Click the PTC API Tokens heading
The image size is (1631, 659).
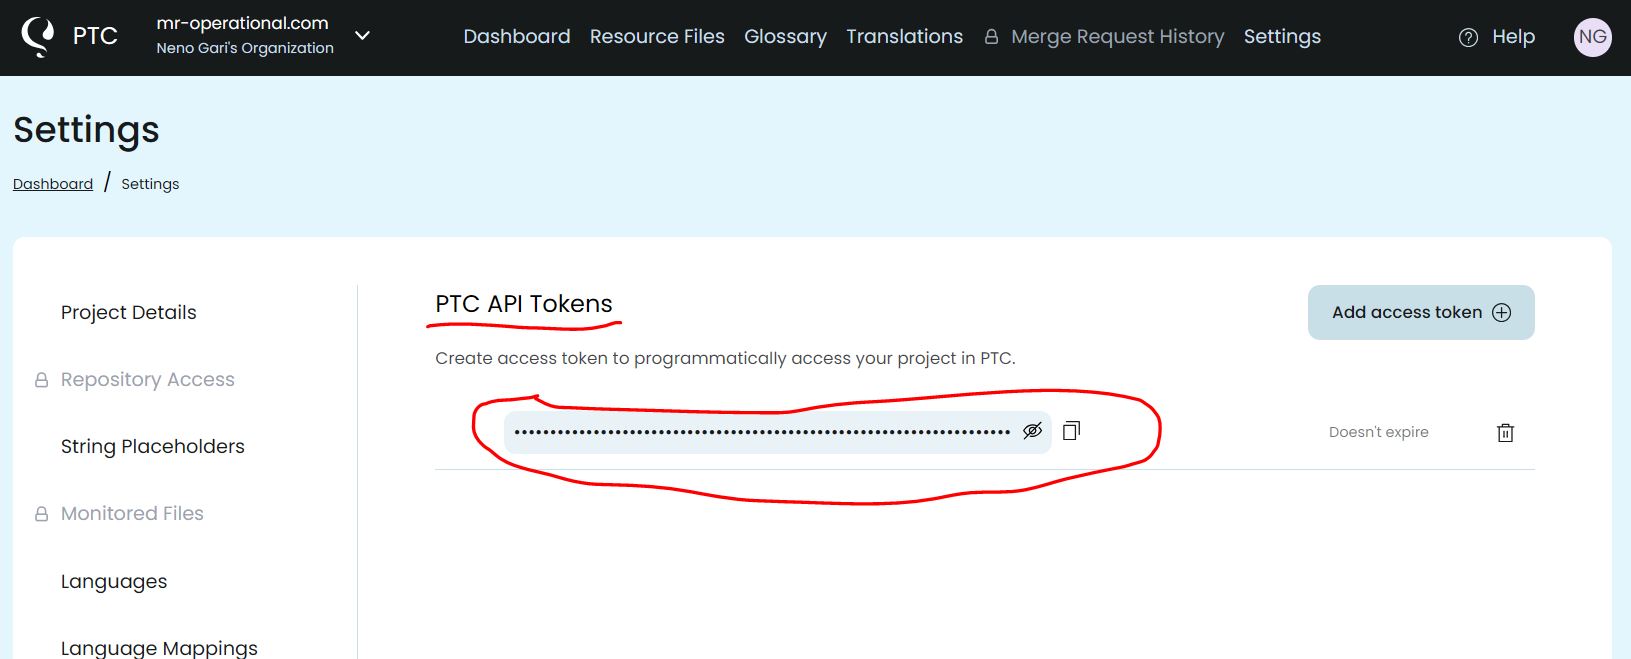point(524,304)
